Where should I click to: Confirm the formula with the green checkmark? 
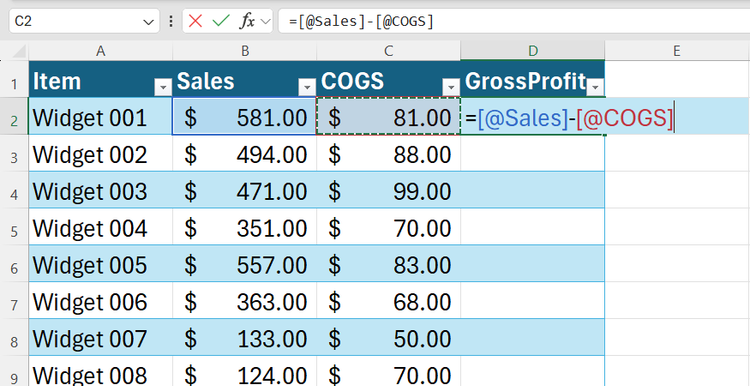pos(221,21)
